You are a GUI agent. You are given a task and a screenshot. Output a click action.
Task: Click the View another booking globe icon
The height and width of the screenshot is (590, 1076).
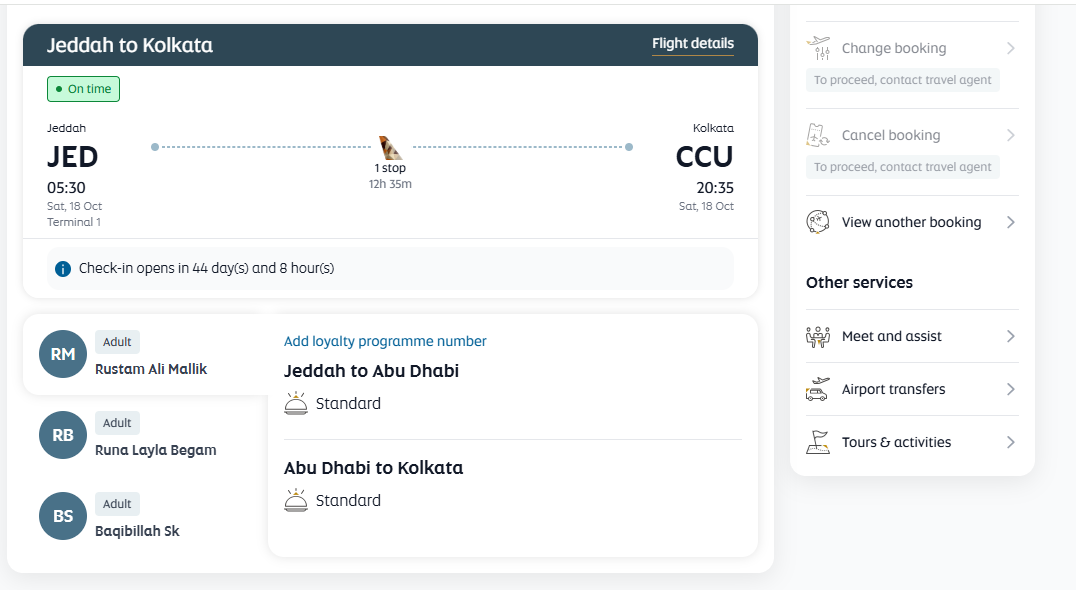[x=818, y=222]
